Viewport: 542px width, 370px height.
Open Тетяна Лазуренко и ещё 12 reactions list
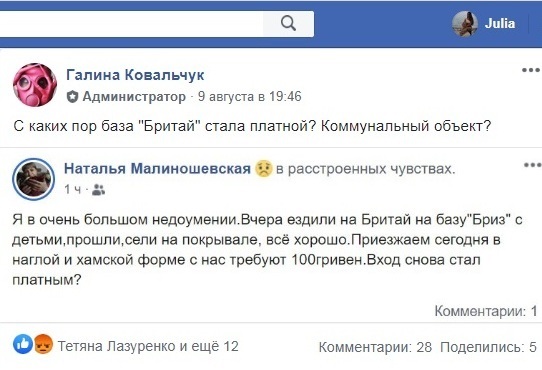[148, 346]
